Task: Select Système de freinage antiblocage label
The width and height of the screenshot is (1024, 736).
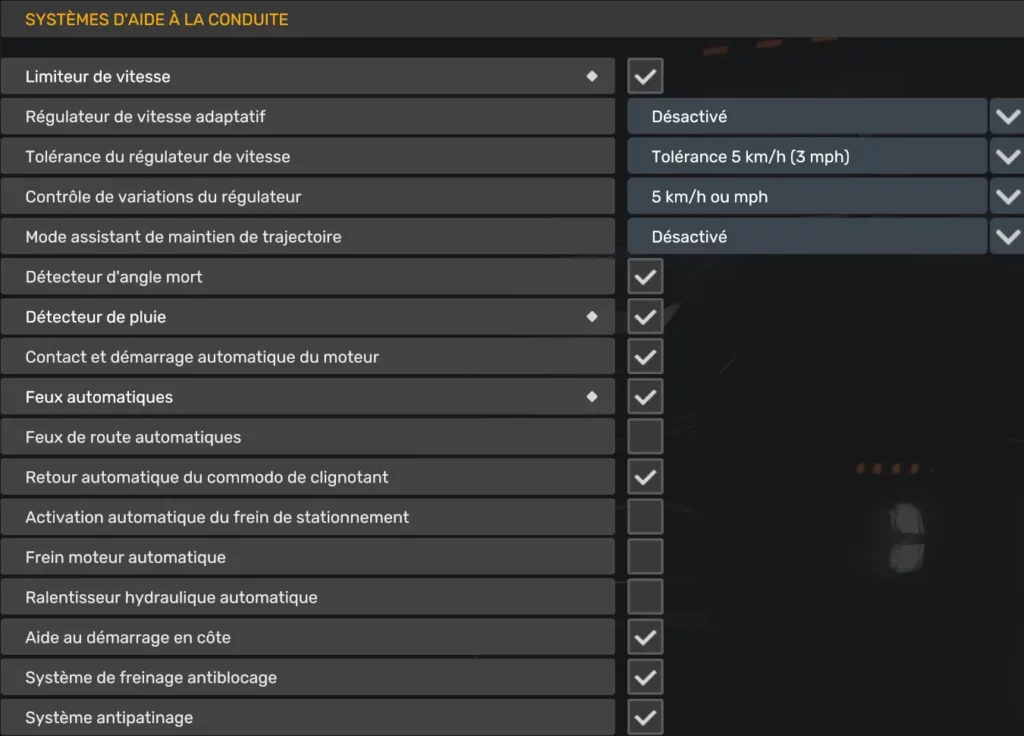Action: [x=151, y=678]
